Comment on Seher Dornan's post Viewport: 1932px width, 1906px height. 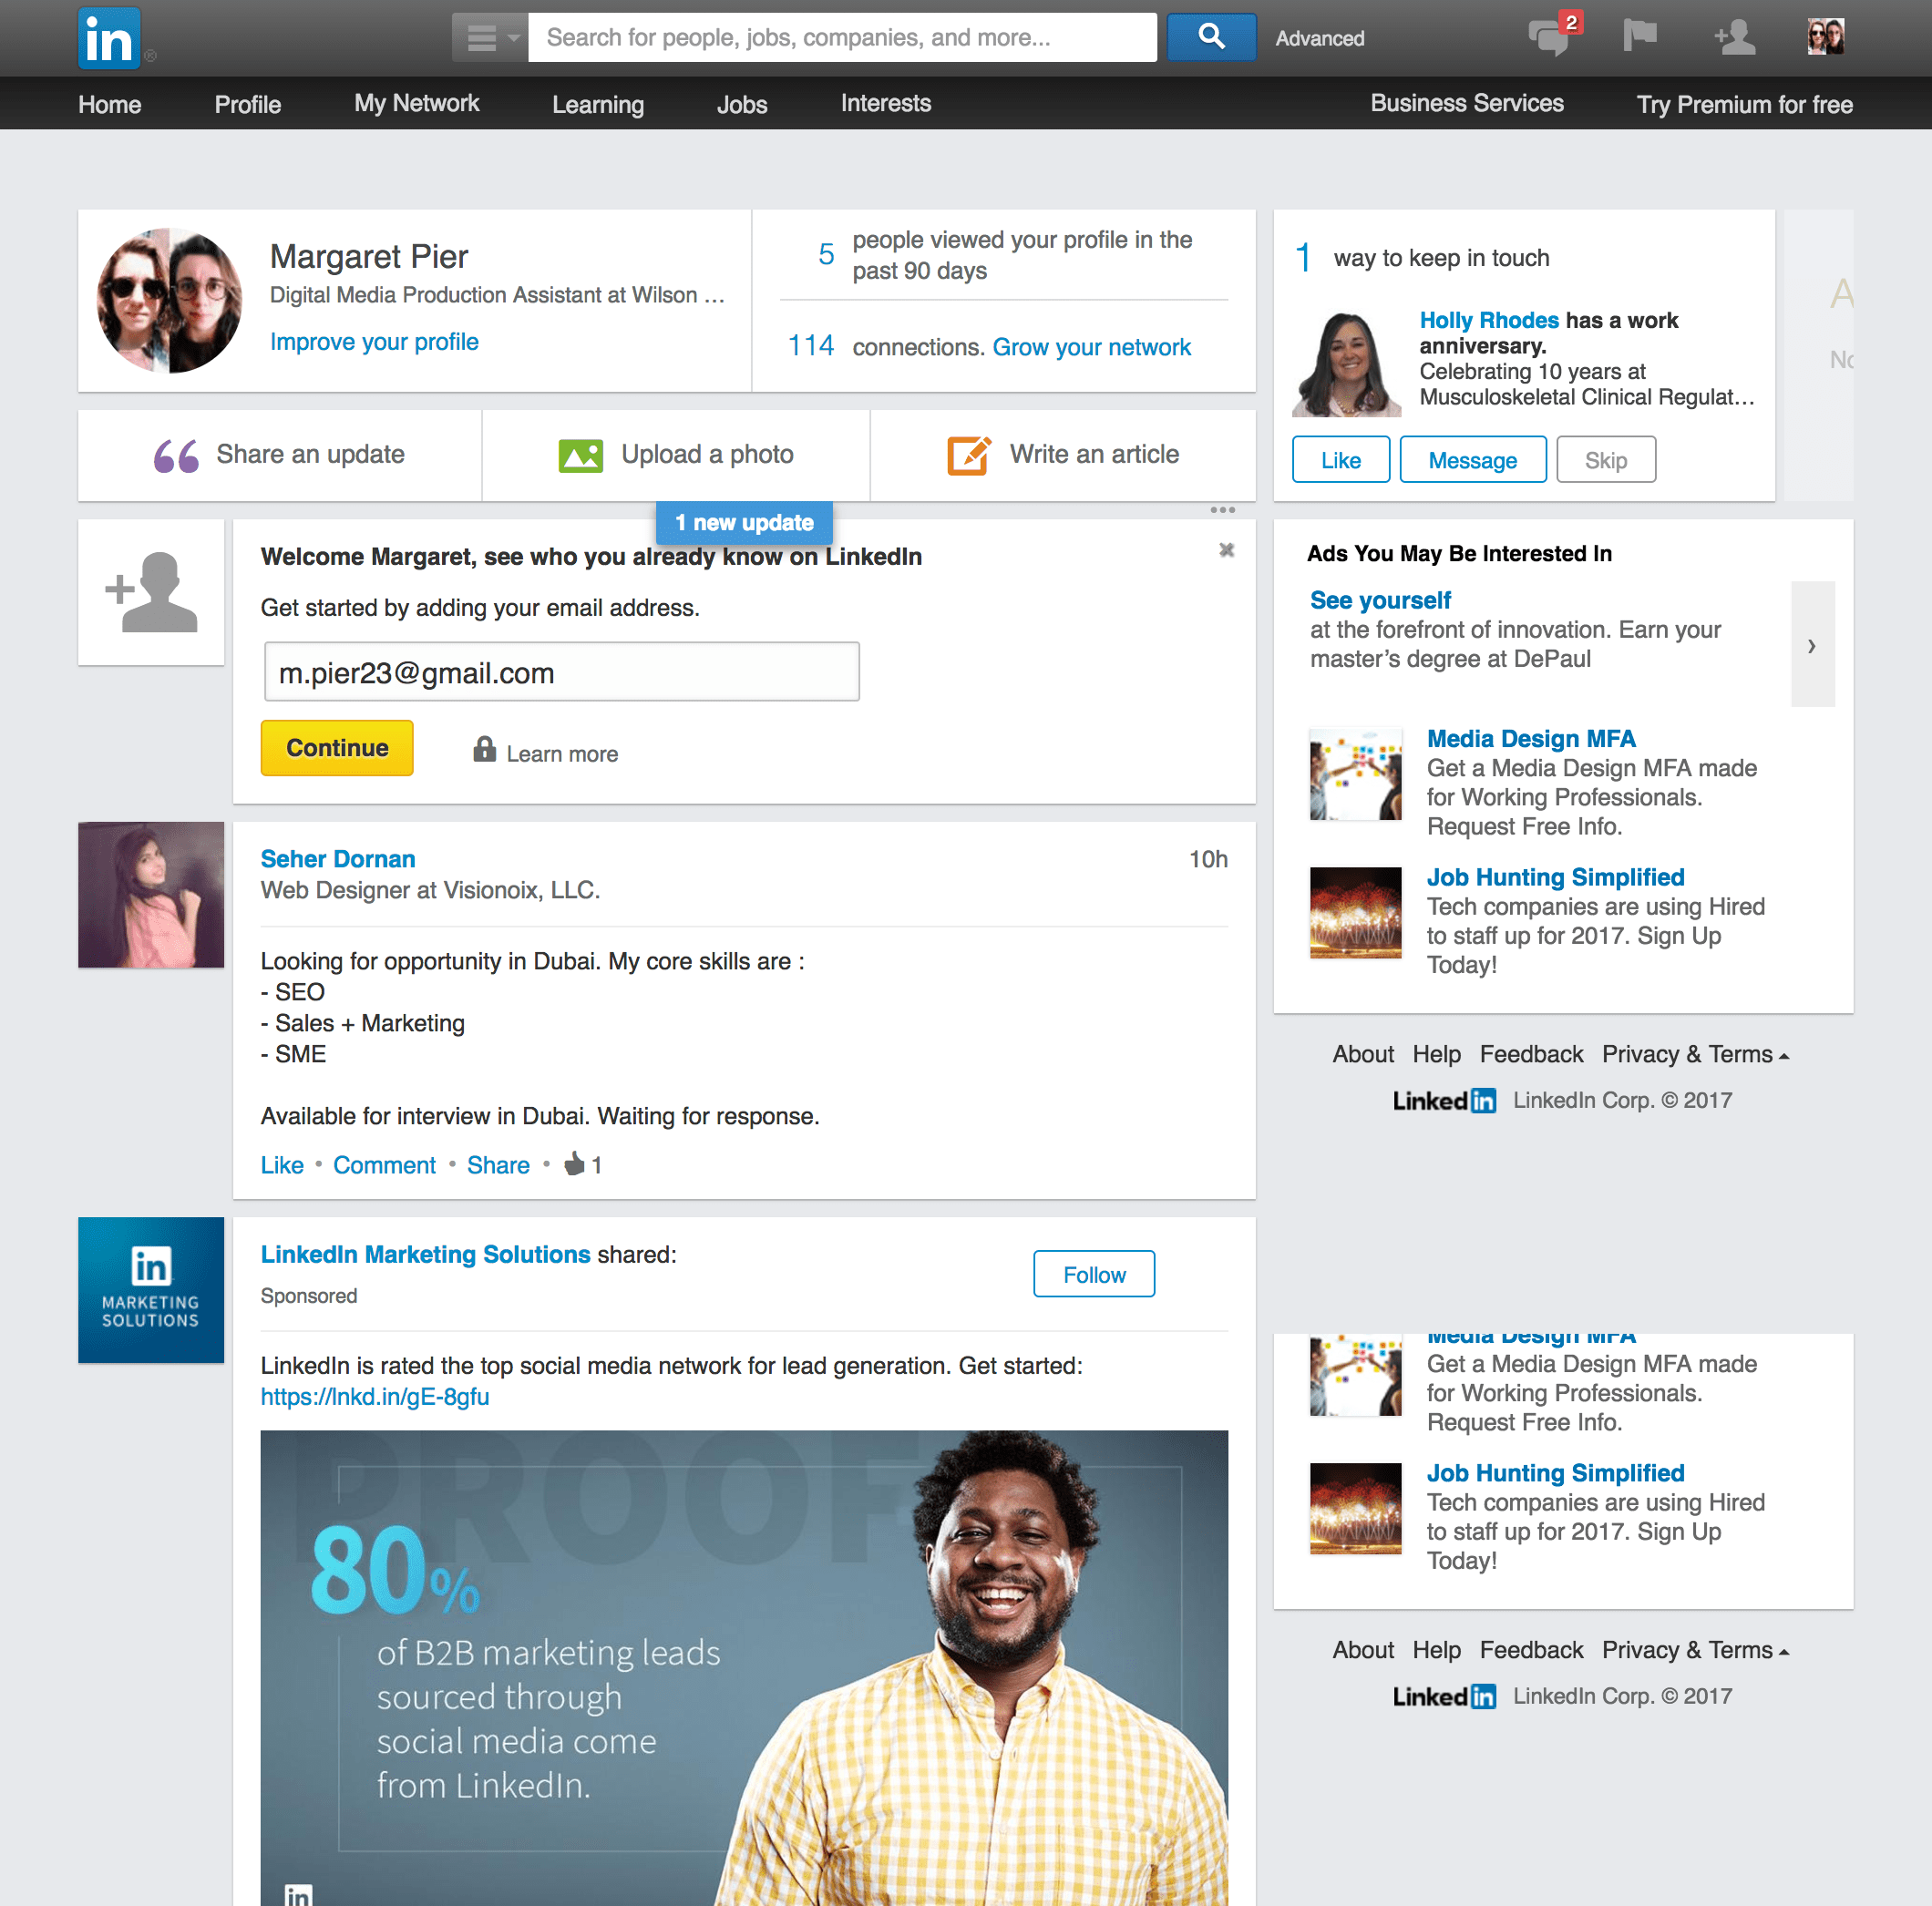tap(384, 1165)
